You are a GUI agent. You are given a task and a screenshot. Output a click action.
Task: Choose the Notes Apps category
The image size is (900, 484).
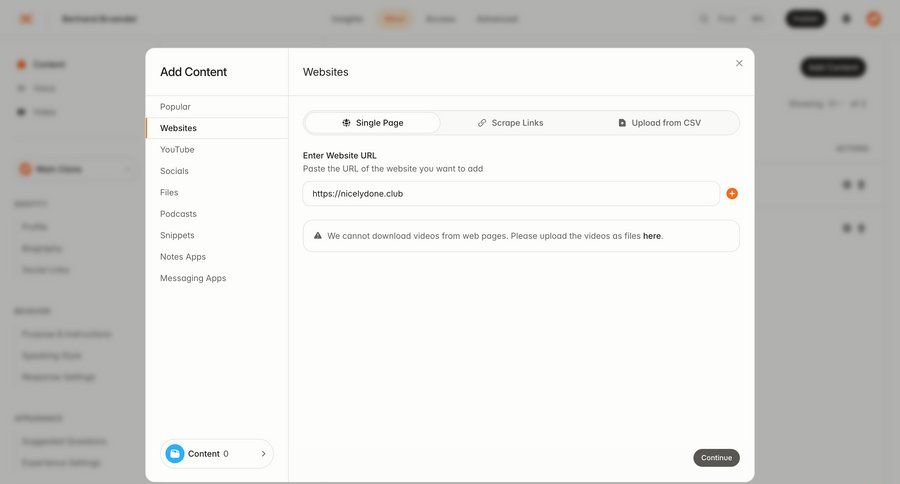click(x=217, y=257)
